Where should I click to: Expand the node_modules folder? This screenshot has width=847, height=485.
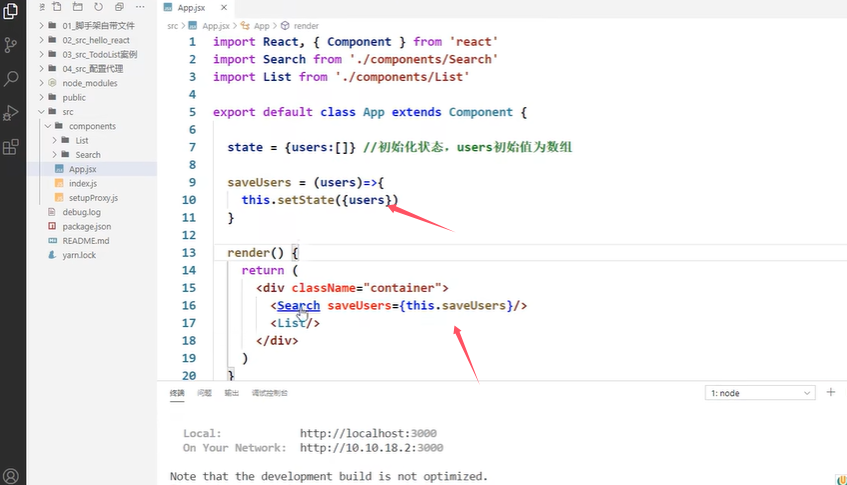(x=92, y=83)
